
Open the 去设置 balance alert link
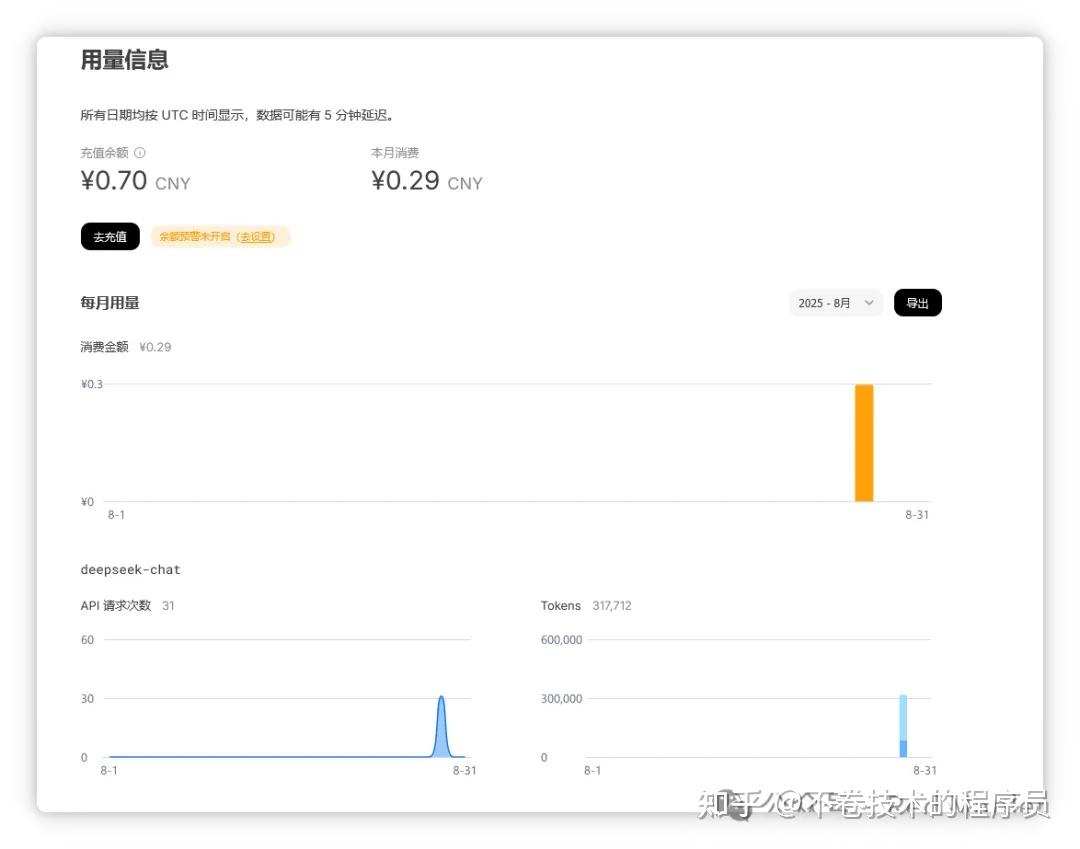click(256, 236)
